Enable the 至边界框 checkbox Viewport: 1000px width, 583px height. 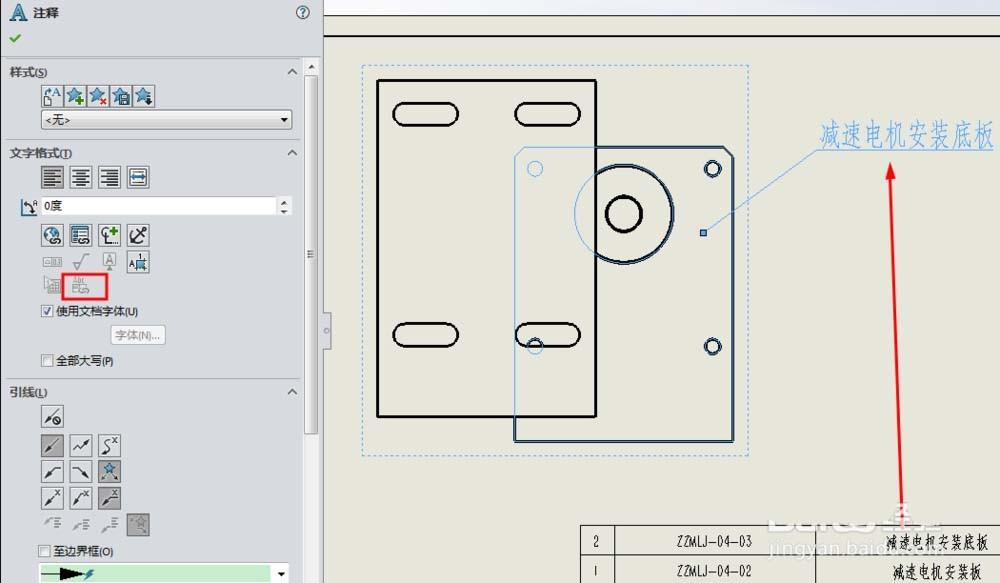[46, 551]
